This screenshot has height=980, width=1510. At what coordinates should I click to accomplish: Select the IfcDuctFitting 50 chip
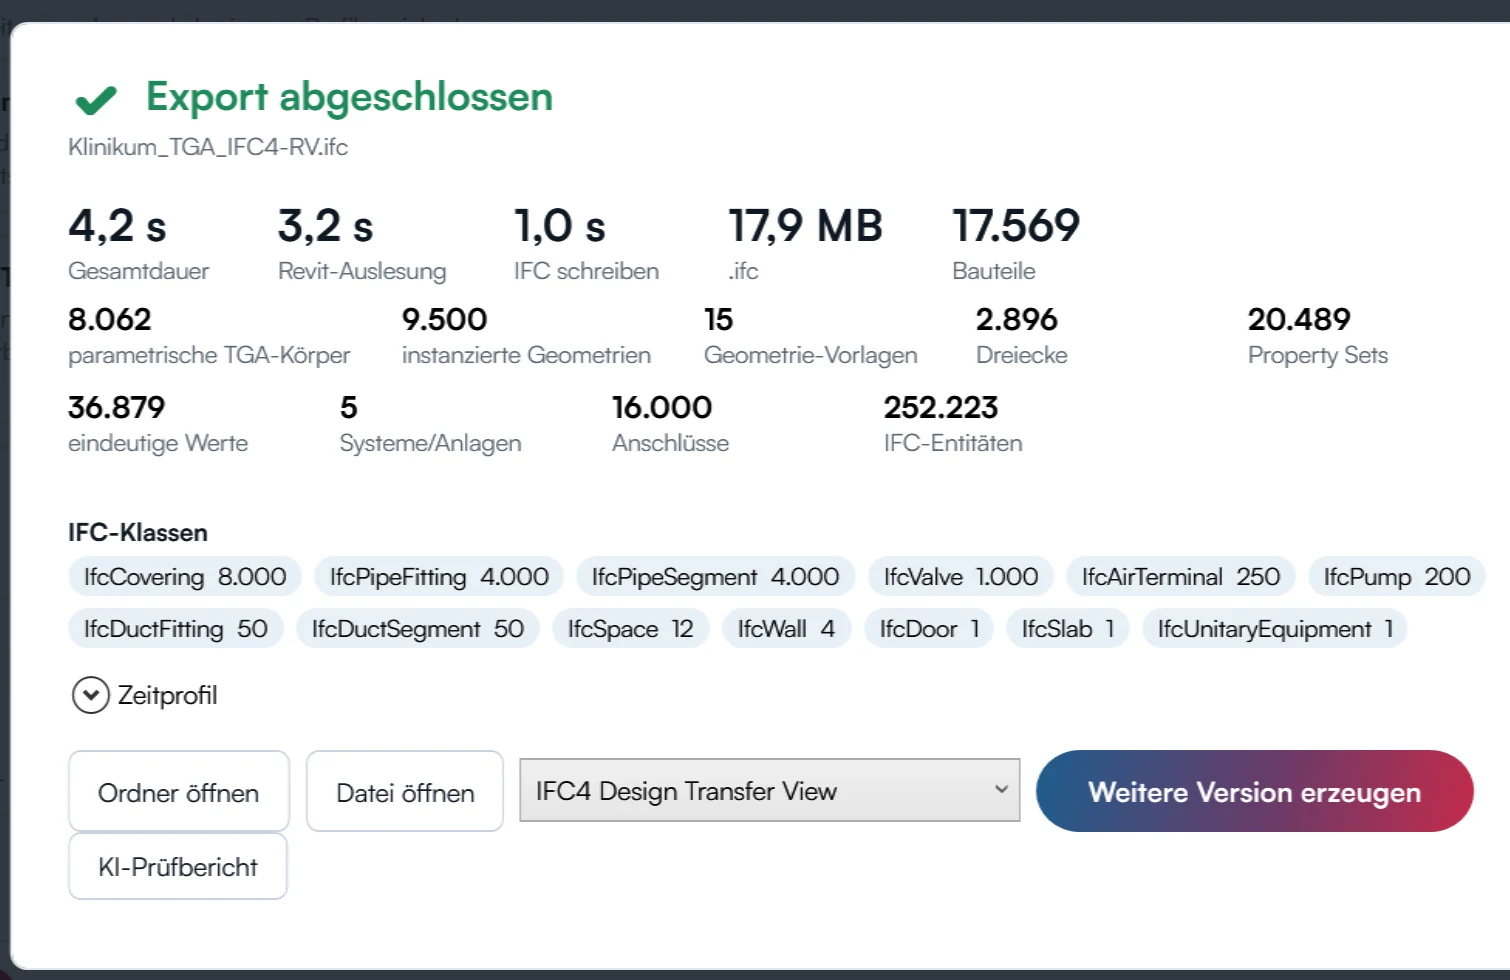coord(176,629)
